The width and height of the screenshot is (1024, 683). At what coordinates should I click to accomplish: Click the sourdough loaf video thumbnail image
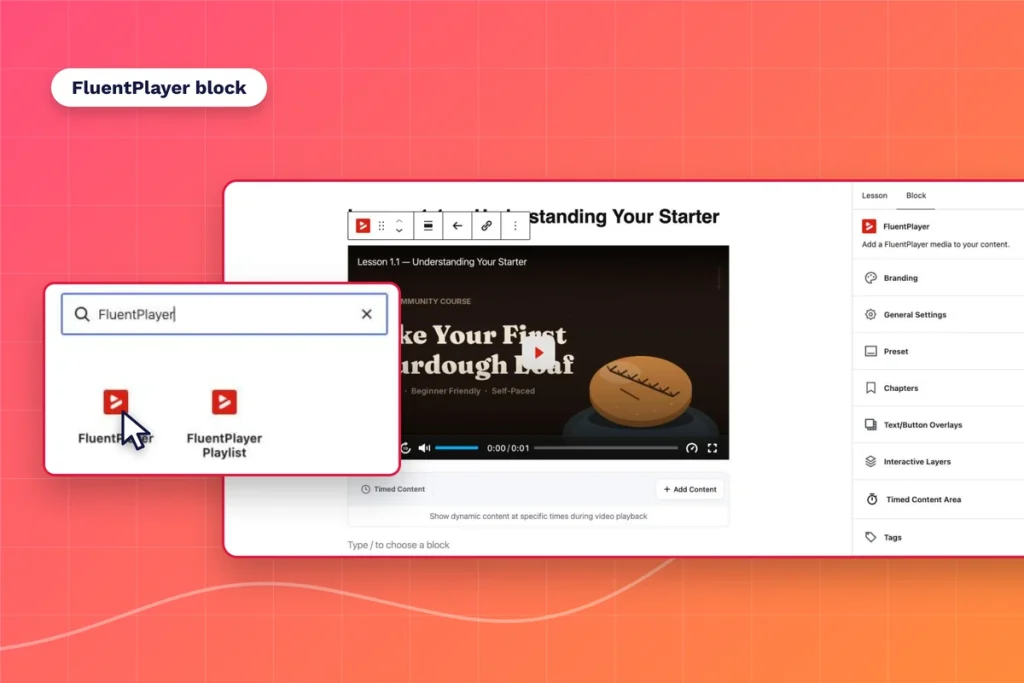[x=538, y=353]
